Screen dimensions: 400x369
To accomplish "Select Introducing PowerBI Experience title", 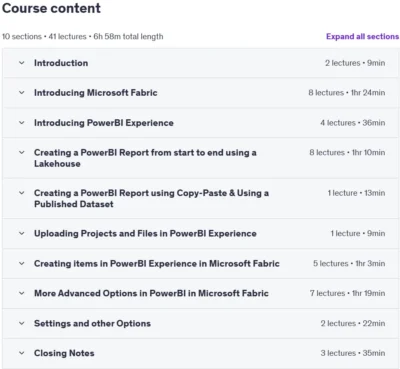I will [104, 123].
